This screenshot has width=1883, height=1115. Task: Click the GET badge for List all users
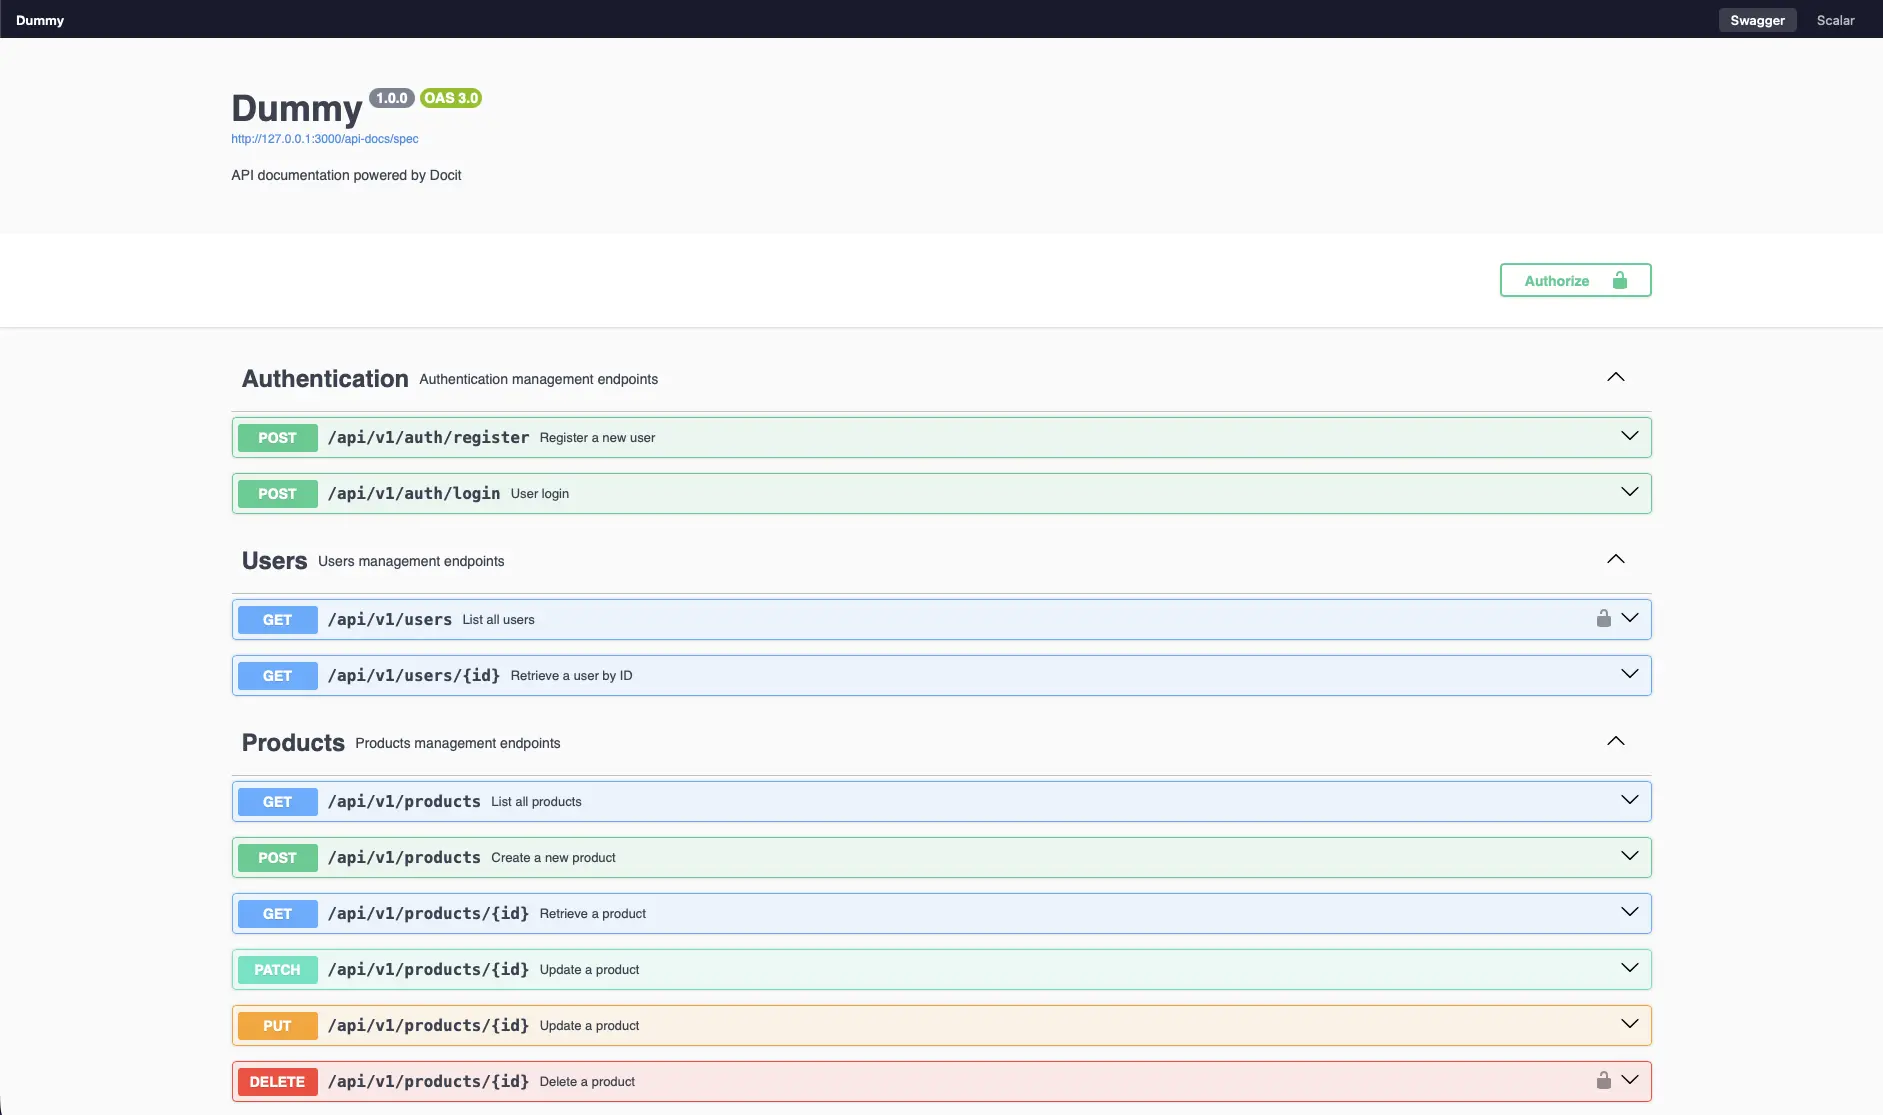point(277,620)
